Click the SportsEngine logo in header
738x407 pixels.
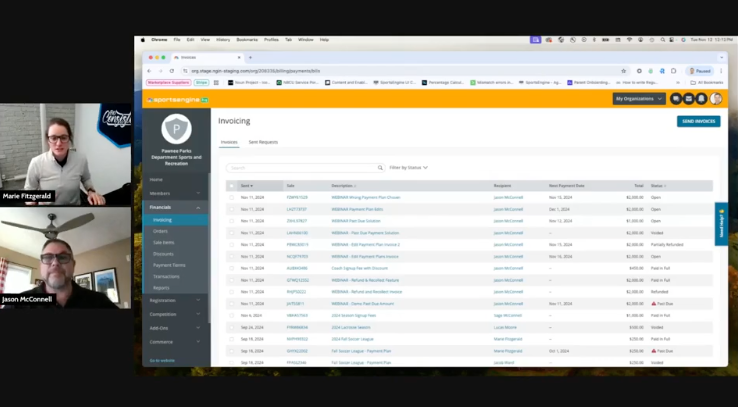coord(178,100)
